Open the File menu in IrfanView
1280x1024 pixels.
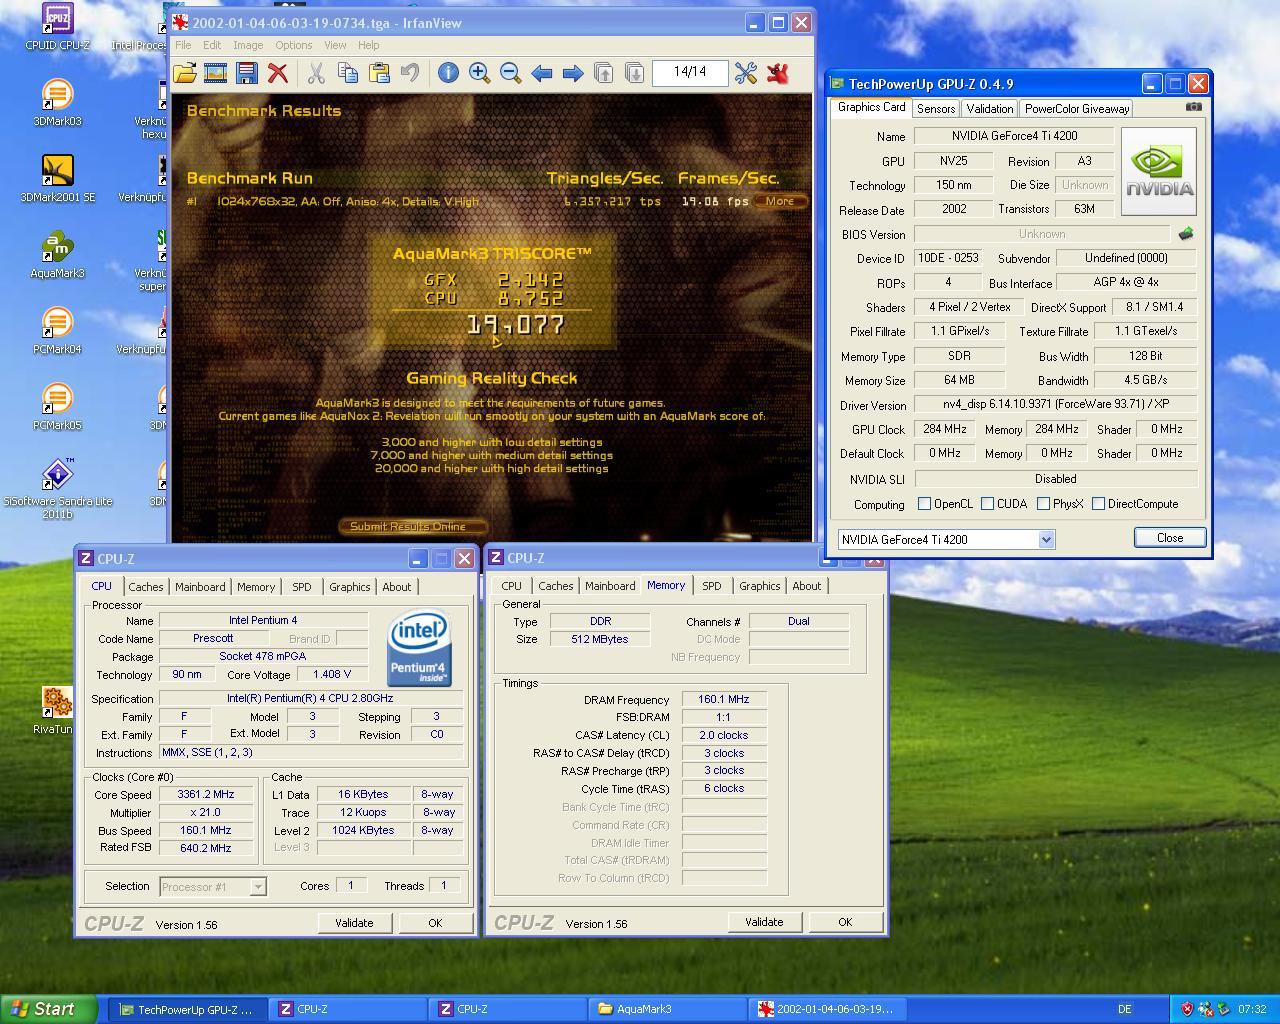tap(183, 45)
